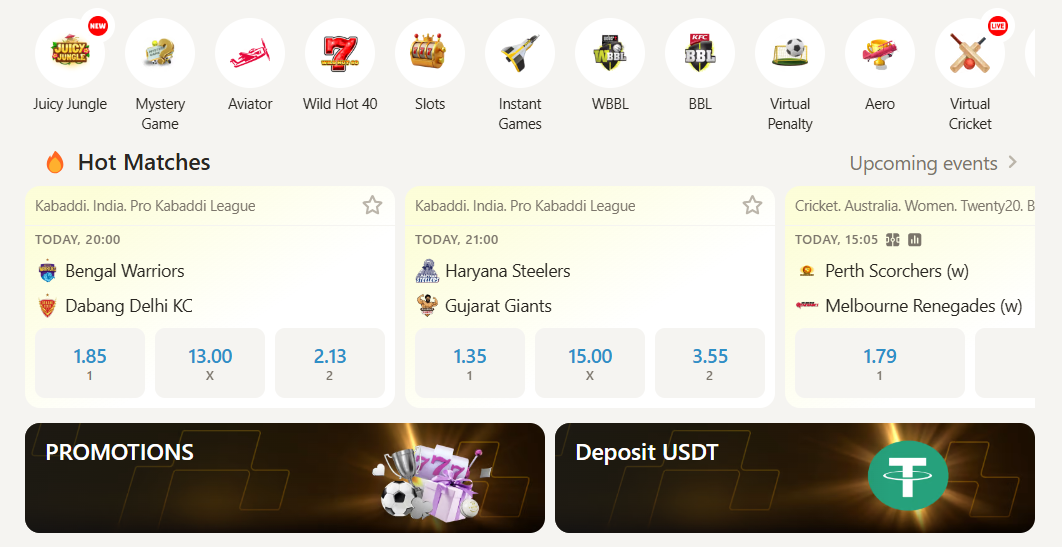This screenshot has width=1062, height=547.
Task: Open the BBL league icon
Action: tap(700, 53)
